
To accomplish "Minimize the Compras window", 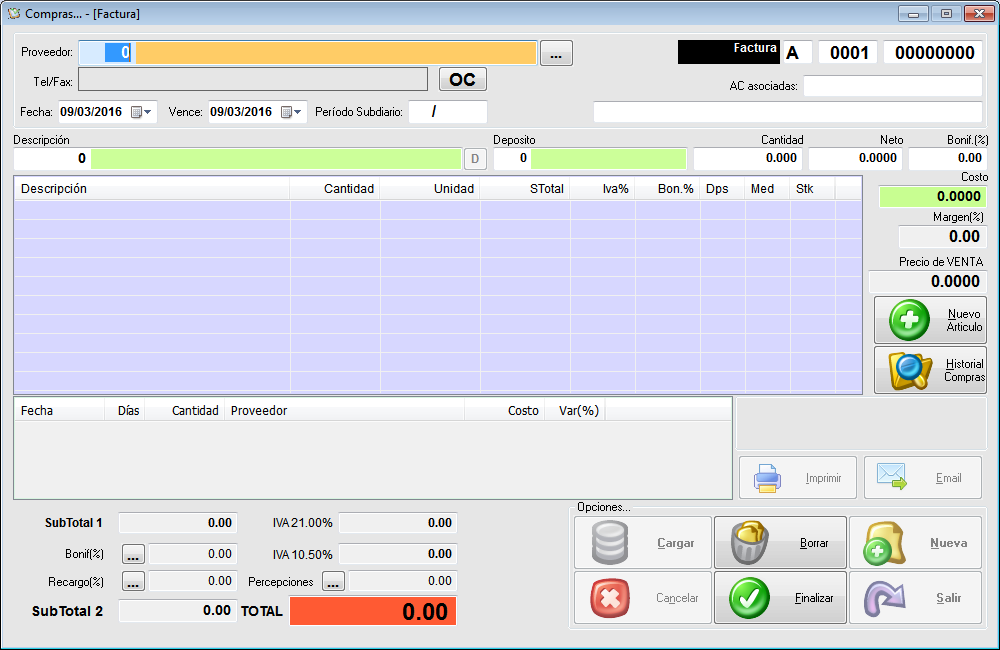I will click(913, 13).
